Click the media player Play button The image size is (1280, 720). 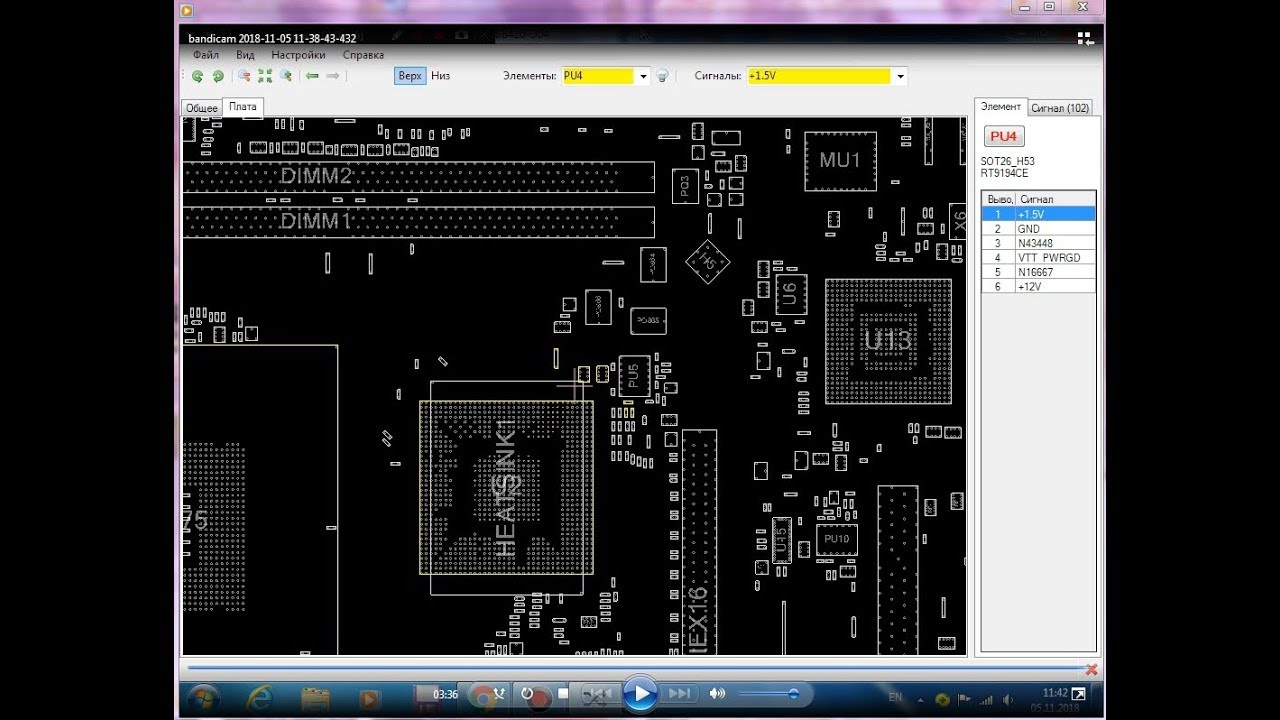640,693
